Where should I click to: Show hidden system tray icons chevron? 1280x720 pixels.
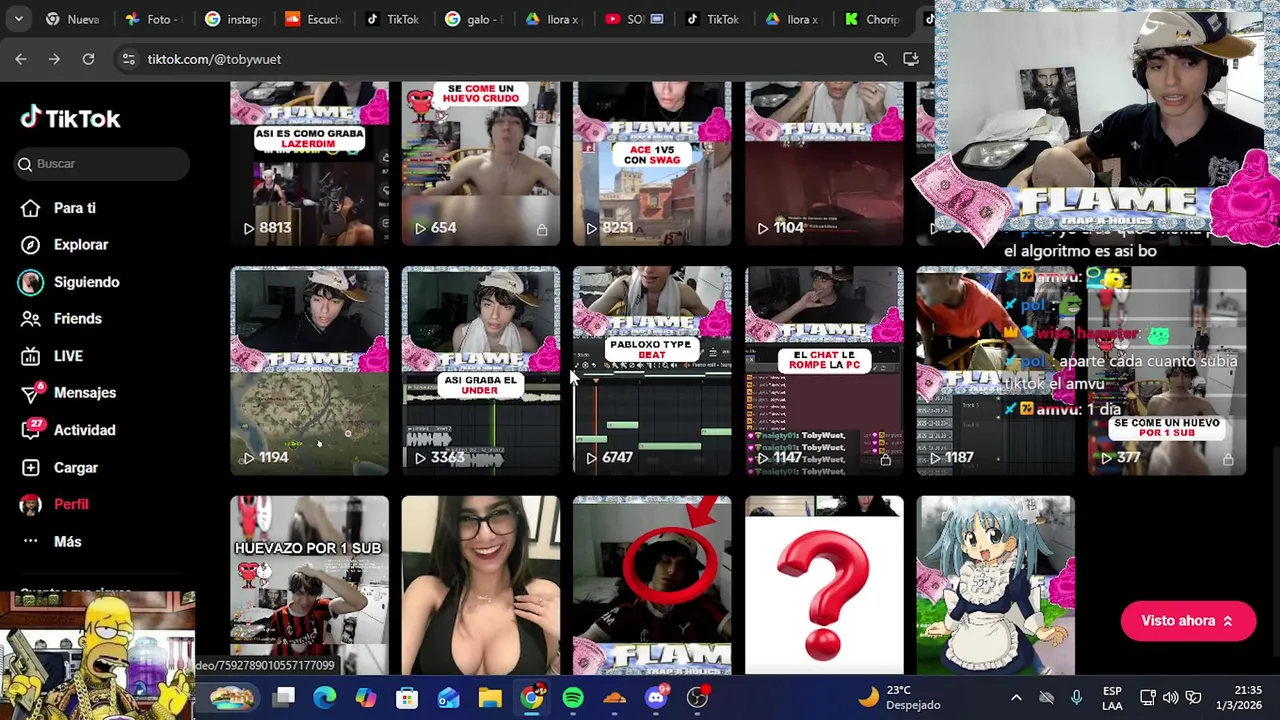pos(1016,697)
